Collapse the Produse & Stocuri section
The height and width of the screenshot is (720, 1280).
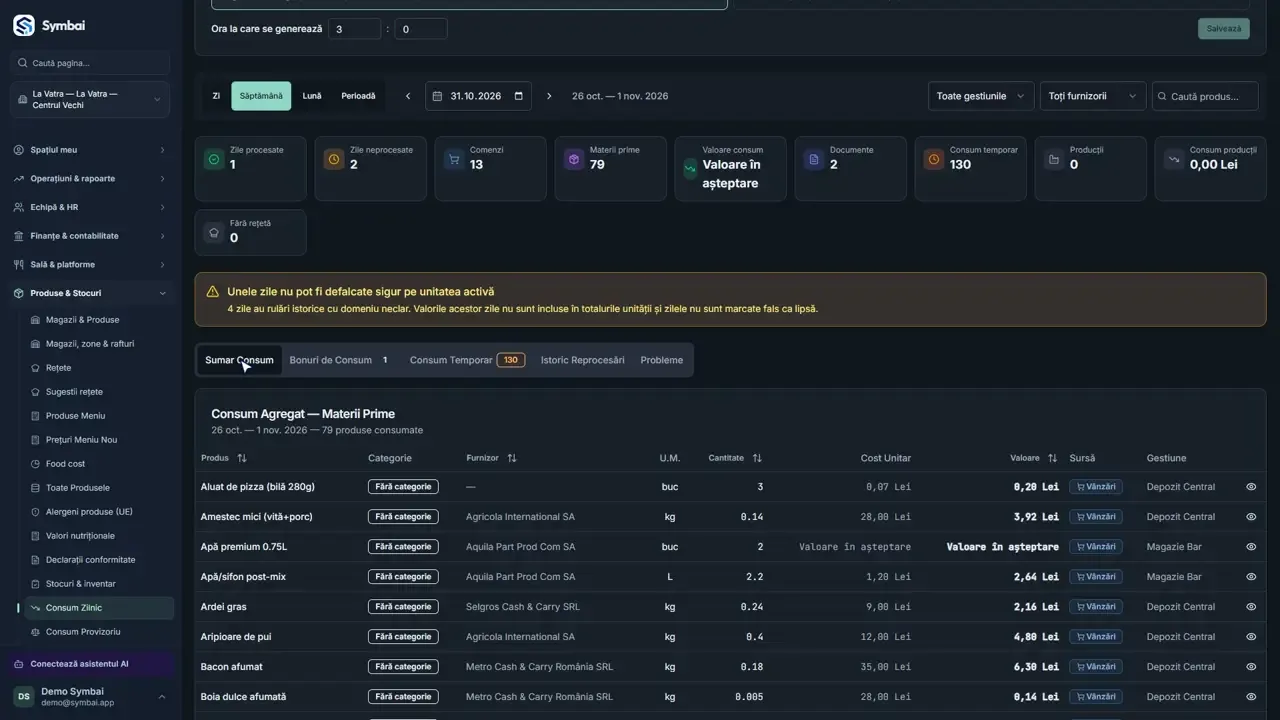click(90, 293)
